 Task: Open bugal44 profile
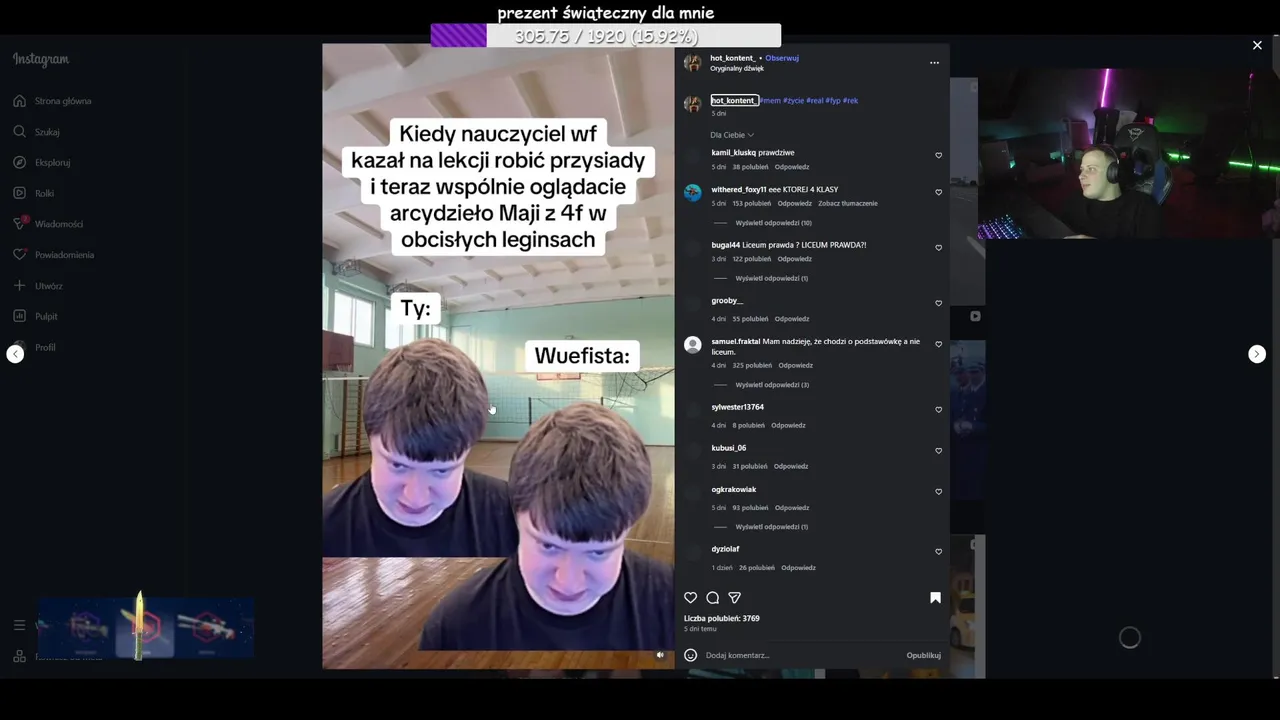(725, 245)
